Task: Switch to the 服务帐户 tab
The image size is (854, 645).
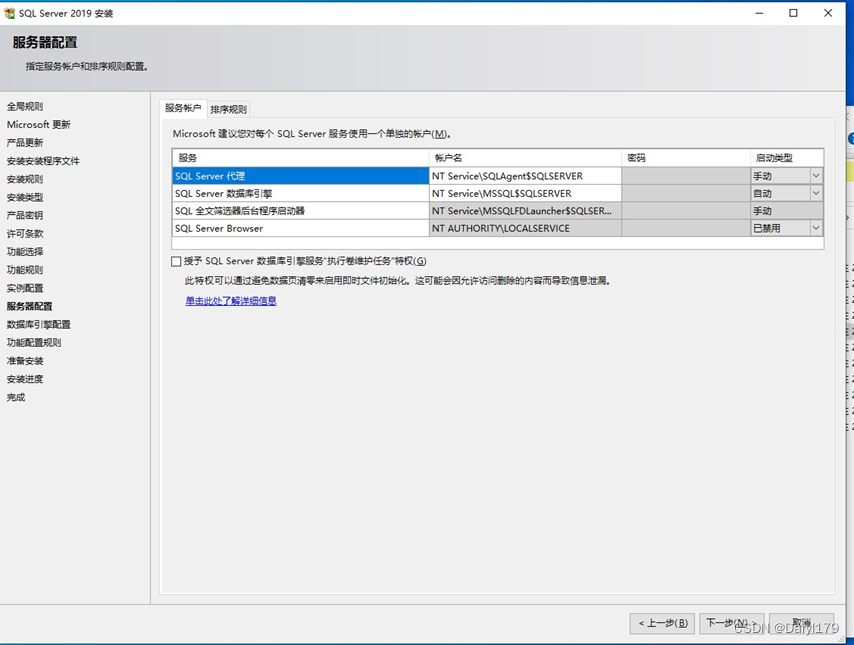Action: coord(183,108)
